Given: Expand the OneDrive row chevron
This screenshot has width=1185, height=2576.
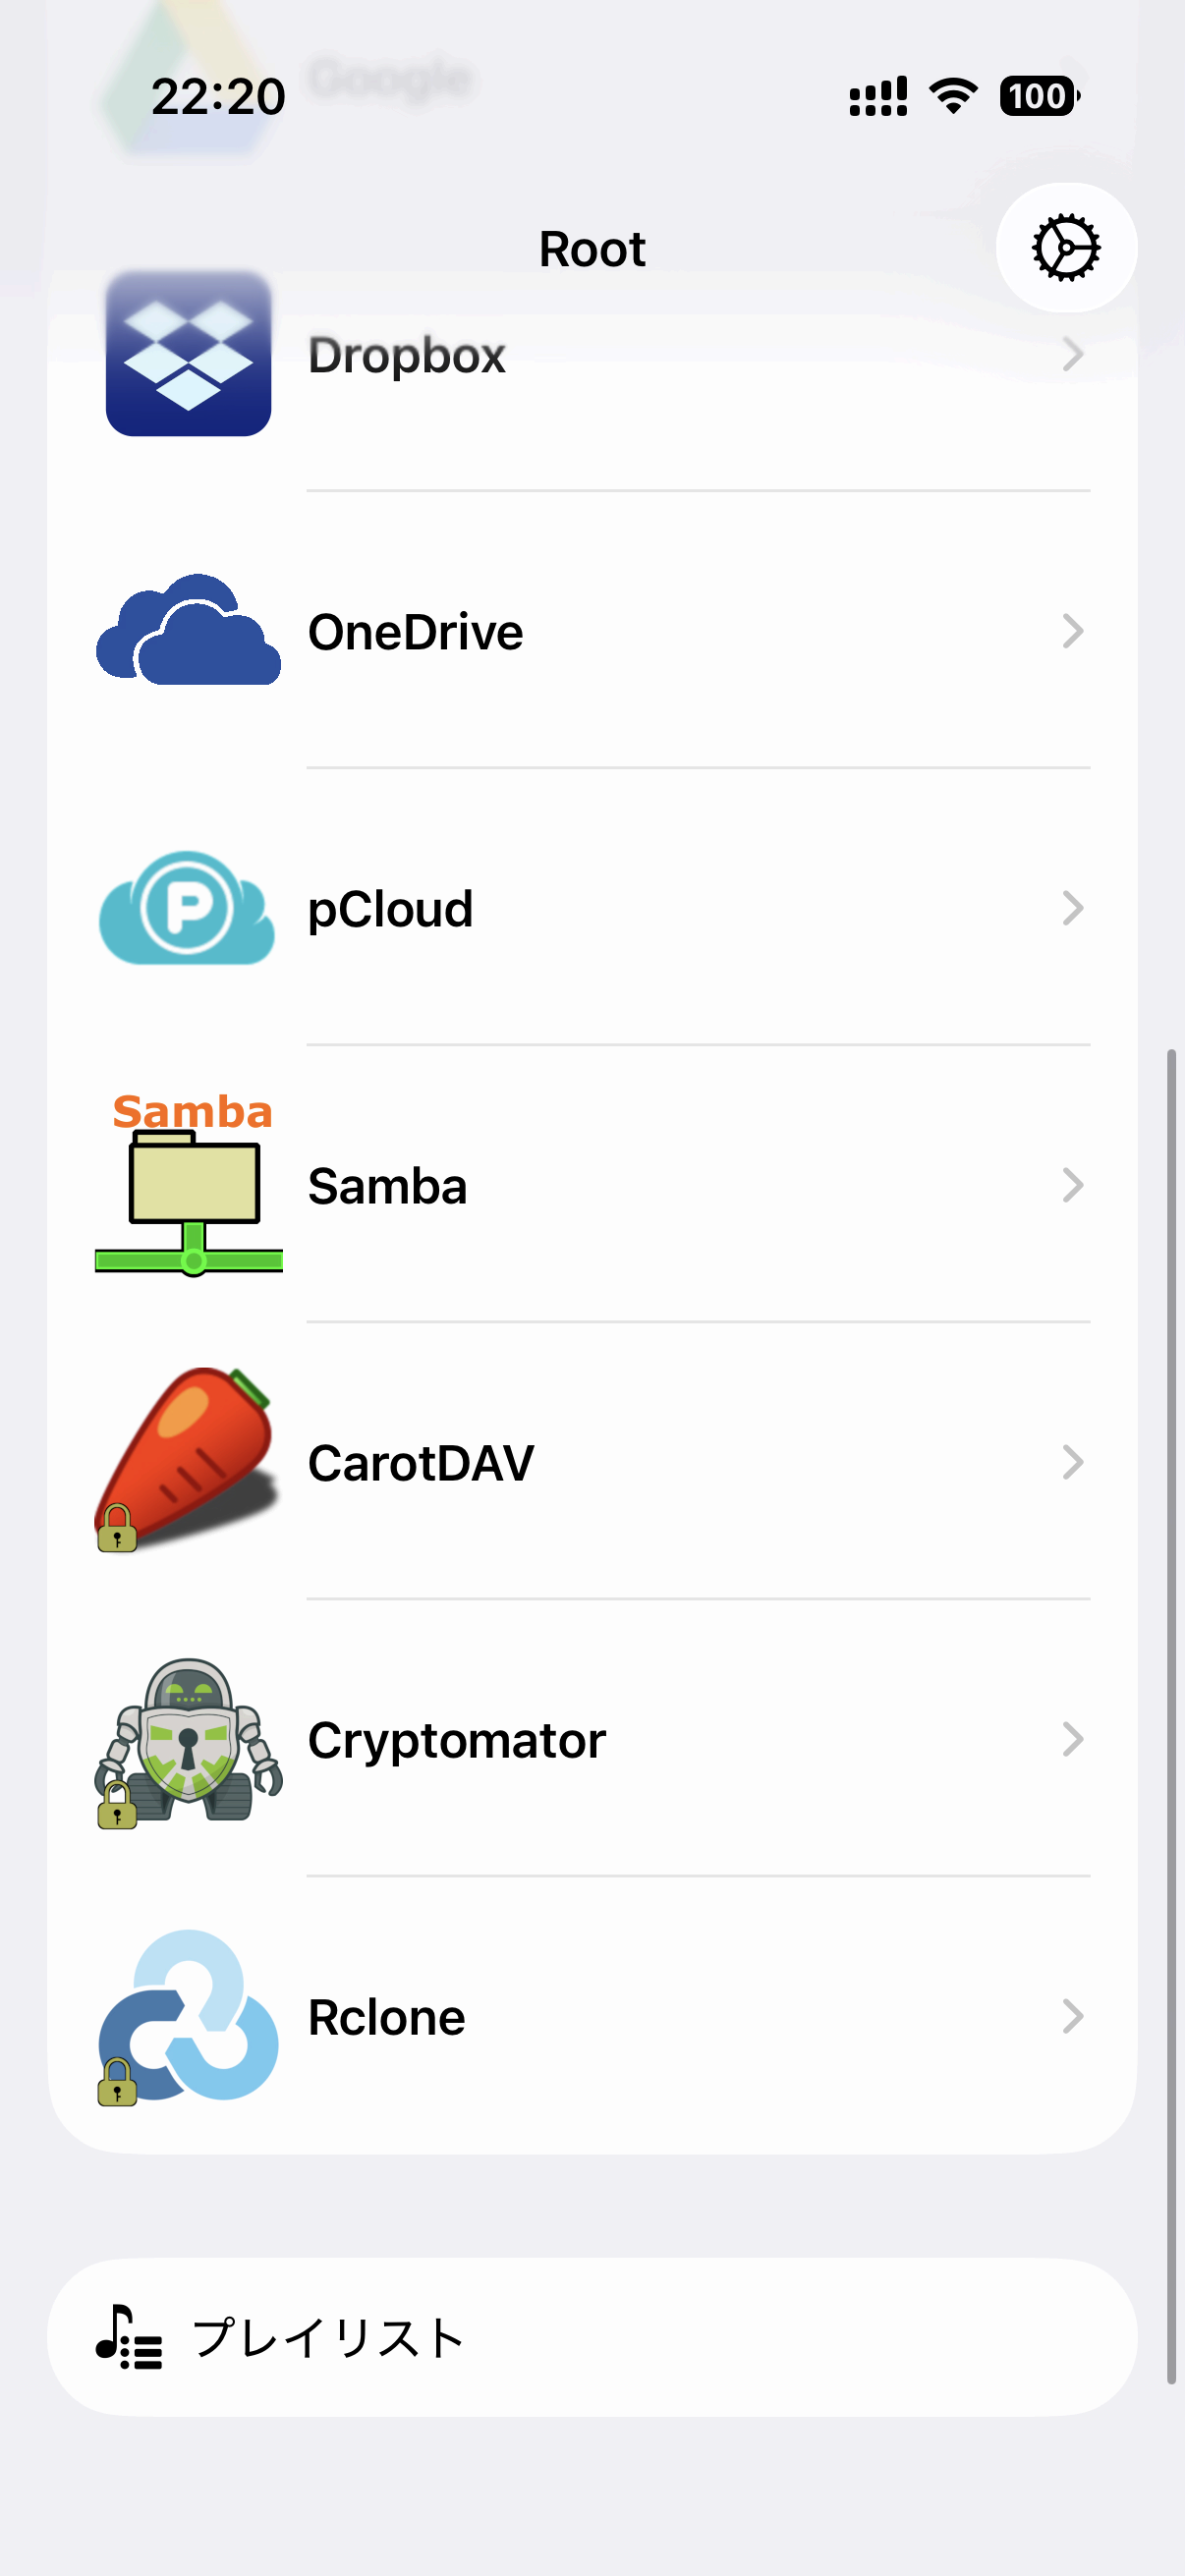Looking at the screenshot, I should click(x=1072, y=631).
